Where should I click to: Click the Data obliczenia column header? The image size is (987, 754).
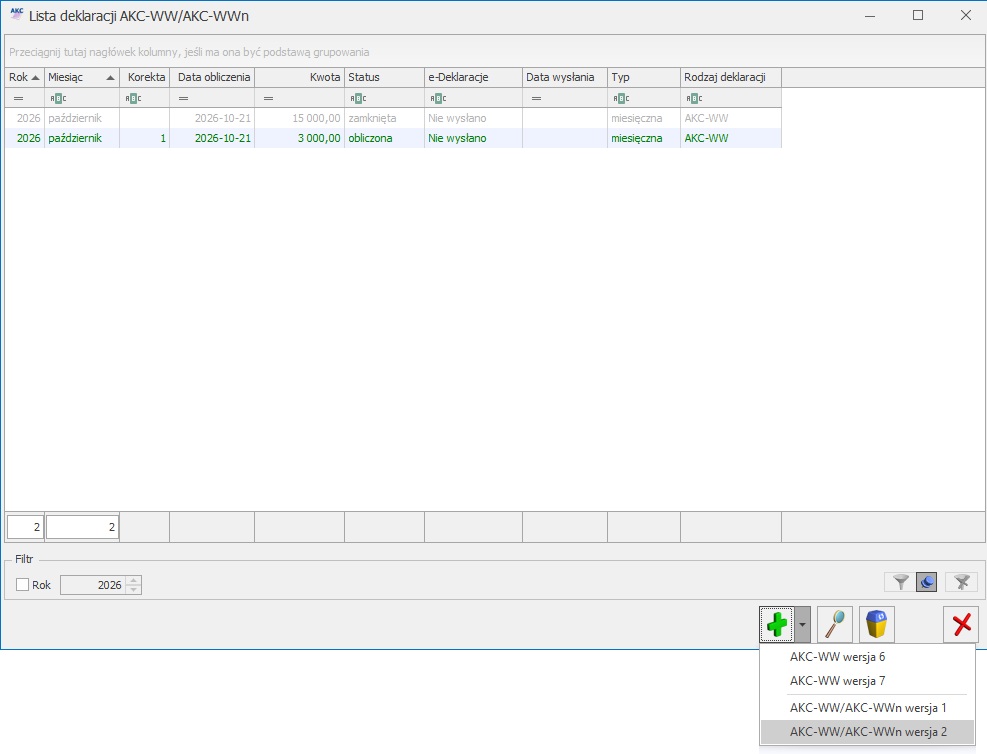point(212,77)
